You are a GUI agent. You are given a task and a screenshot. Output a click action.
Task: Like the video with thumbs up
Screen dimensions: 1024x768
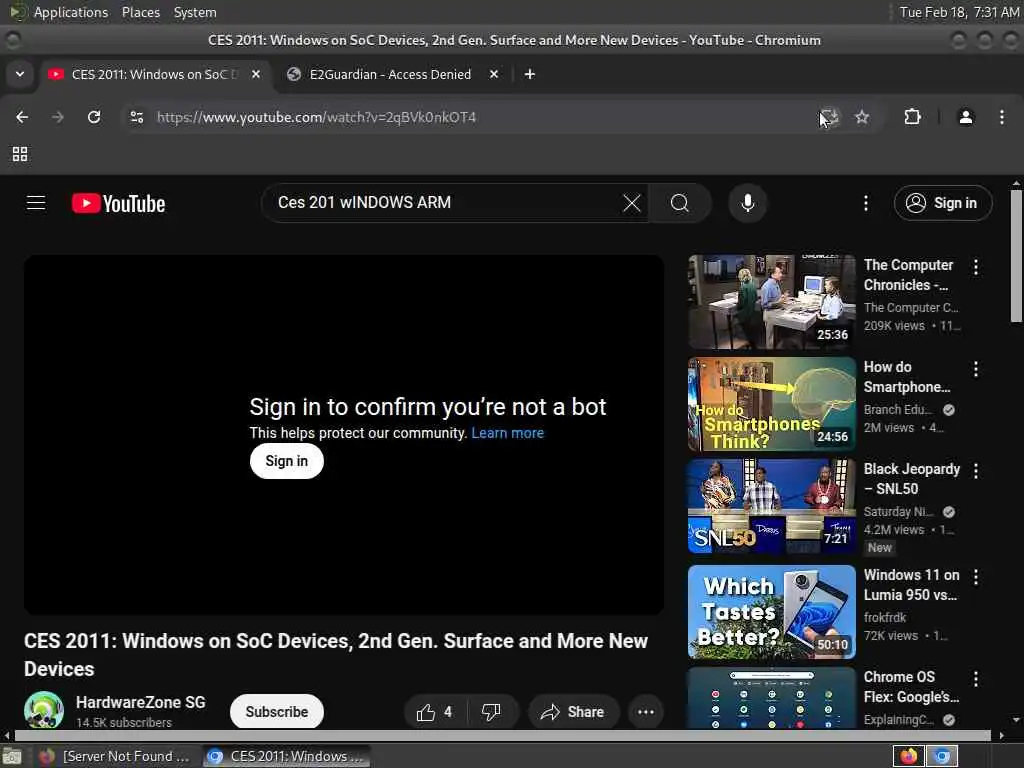(x=436, y=712)
